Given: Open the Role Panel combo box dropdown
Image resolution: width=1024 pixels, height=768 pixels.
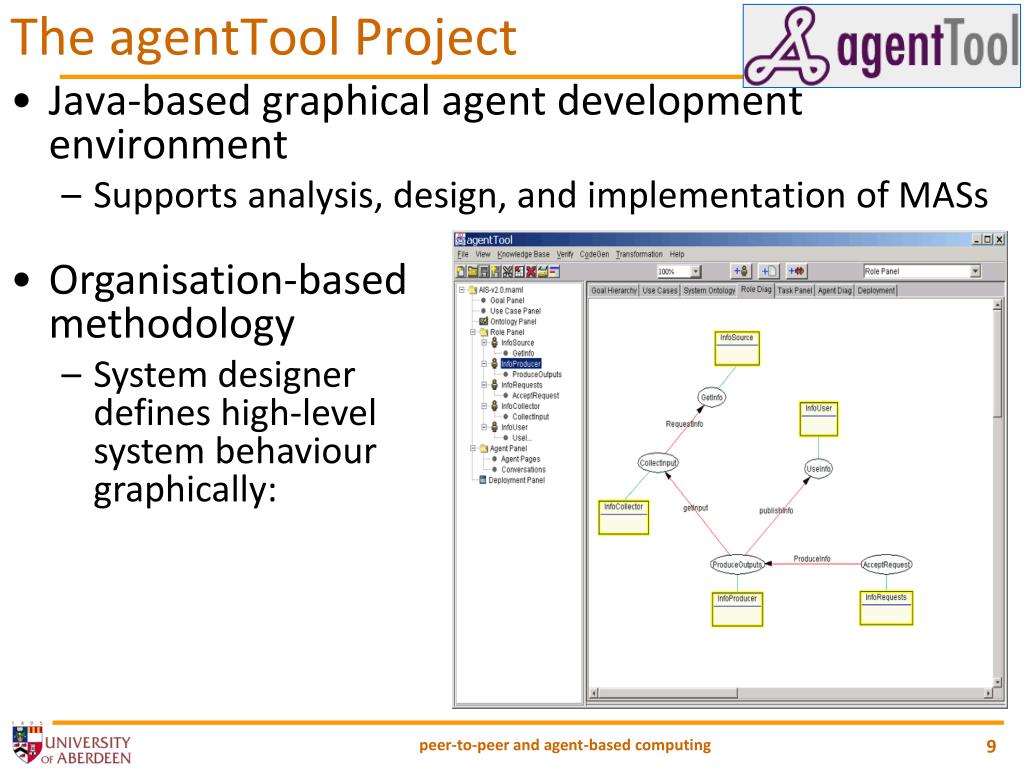Looking at the screenshot, I should (x=975, y=271).
